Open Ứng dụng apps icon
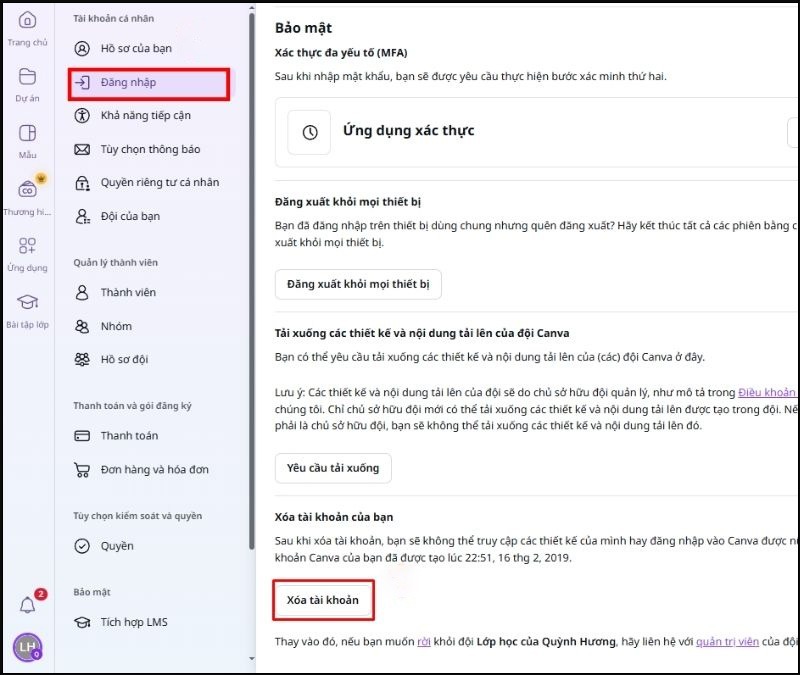The image size is (800, 675). tap(27, 245)
